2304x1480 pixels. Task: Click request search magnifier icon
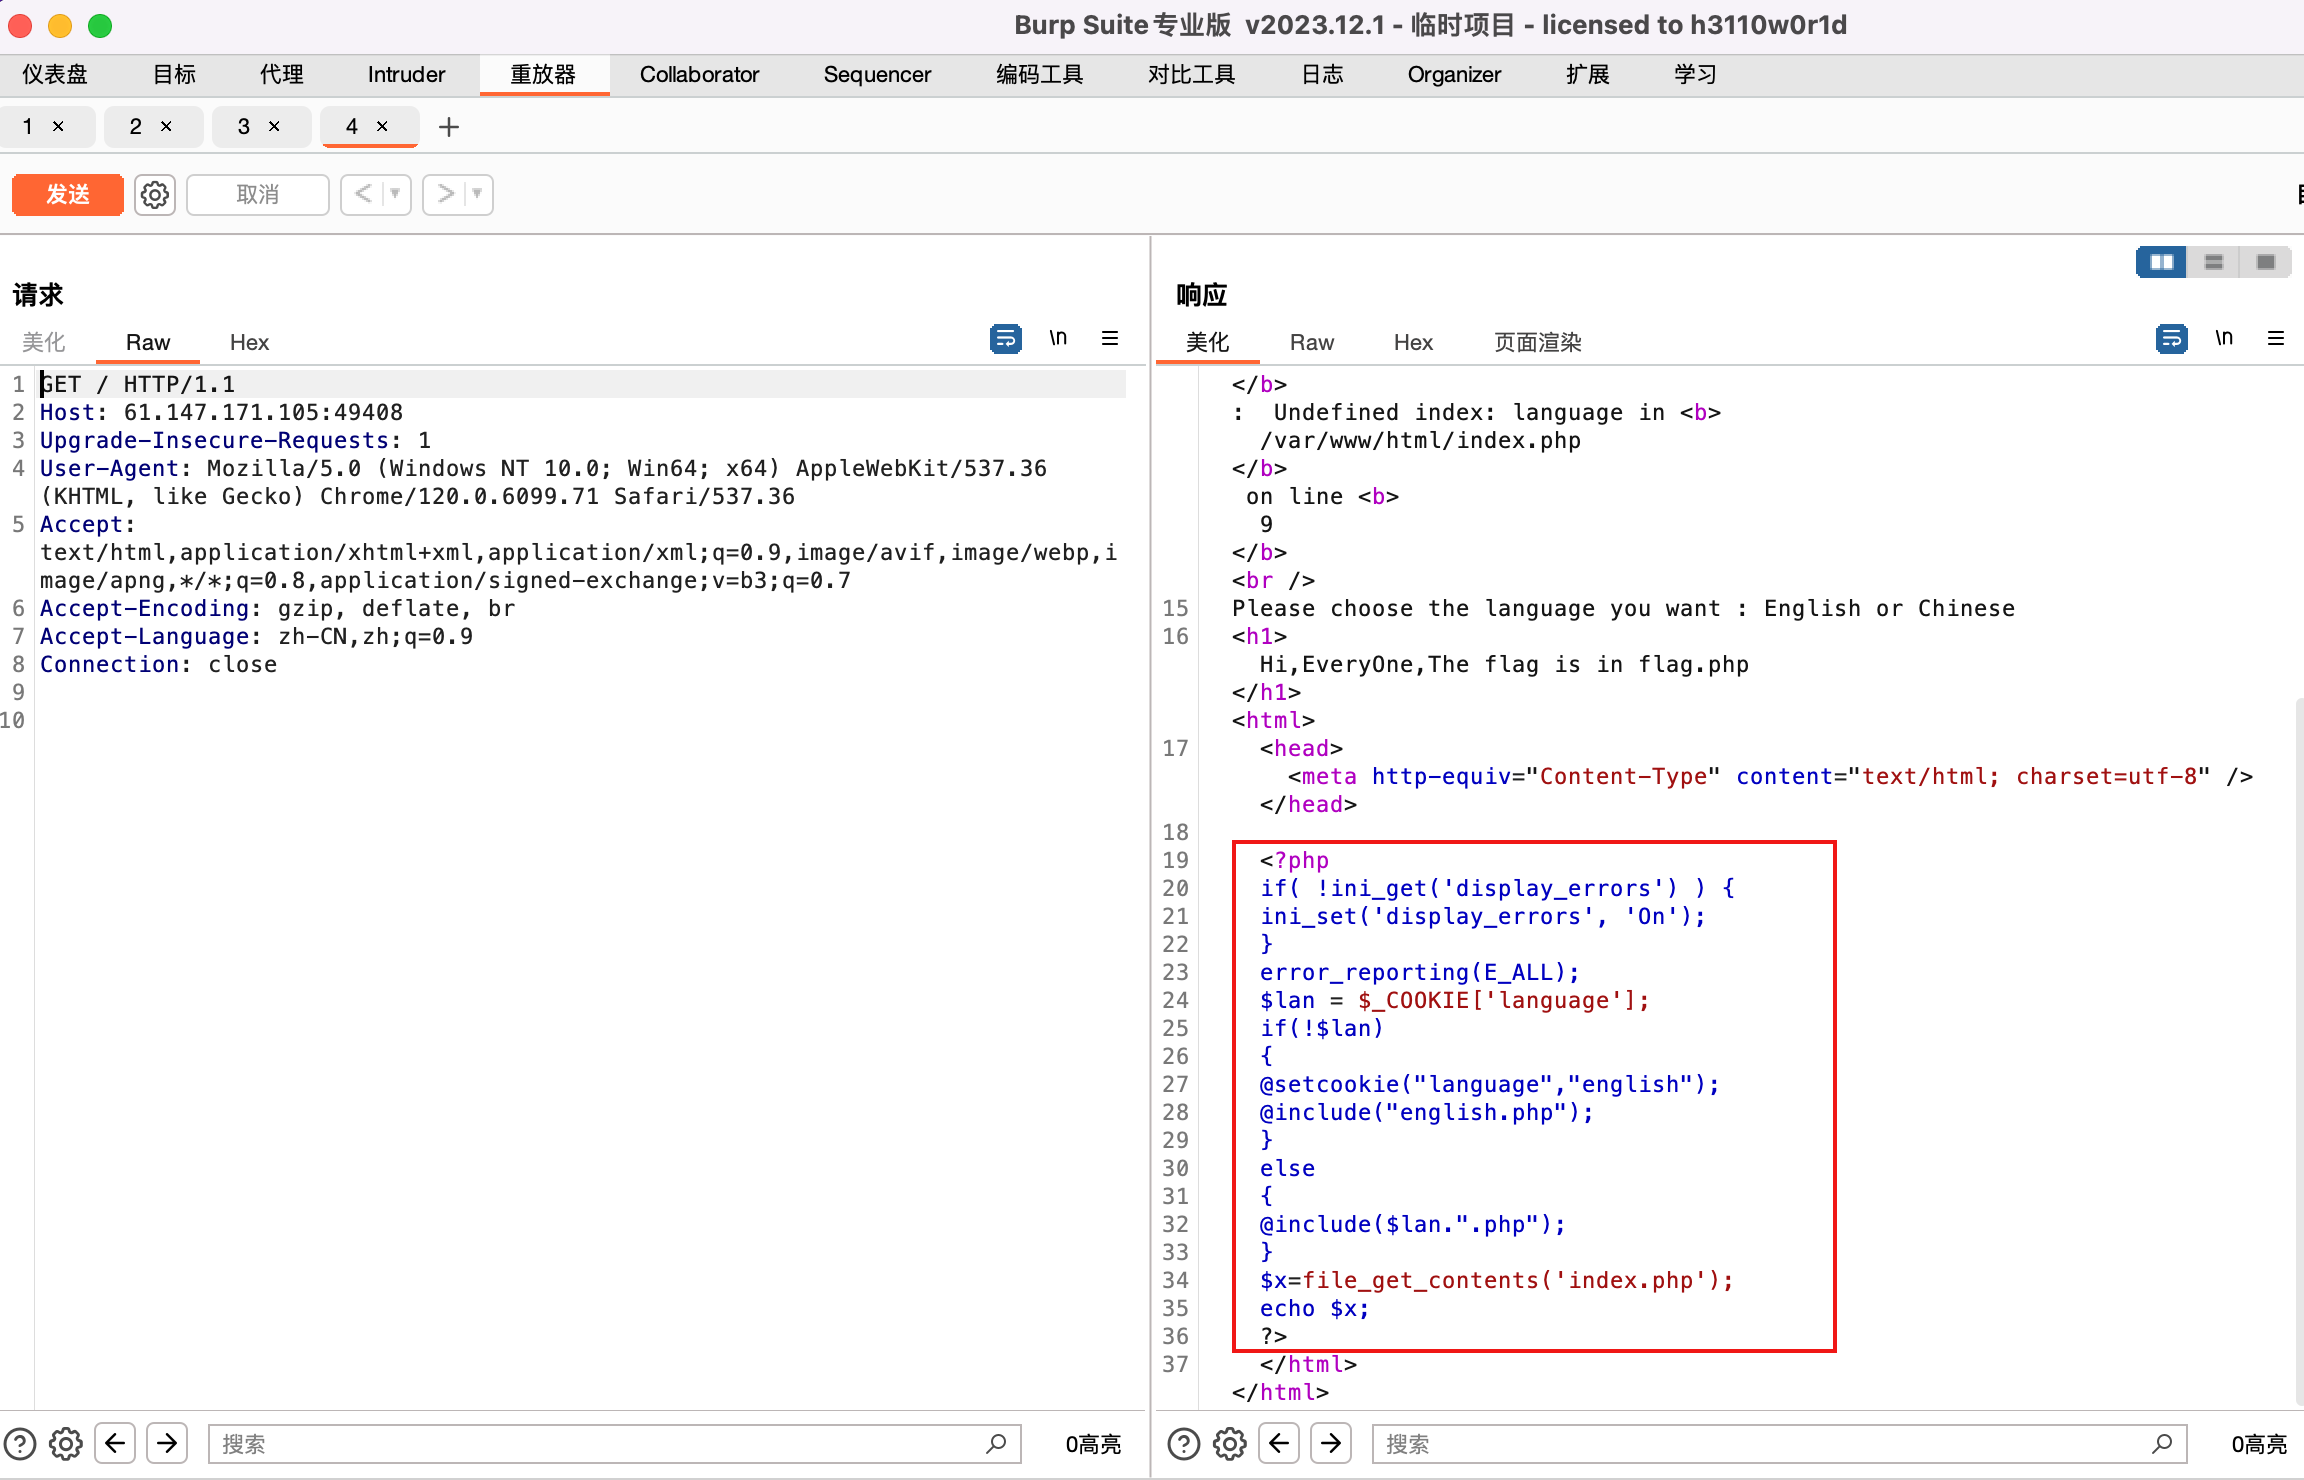996,1444
